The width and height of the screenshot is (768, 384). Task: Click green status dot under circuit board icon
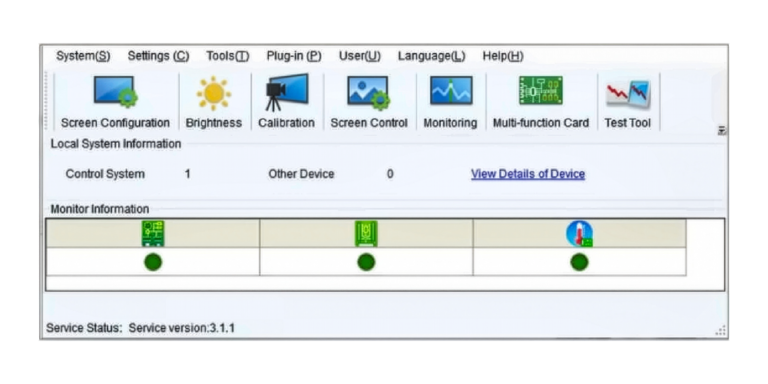pos(153,262)
